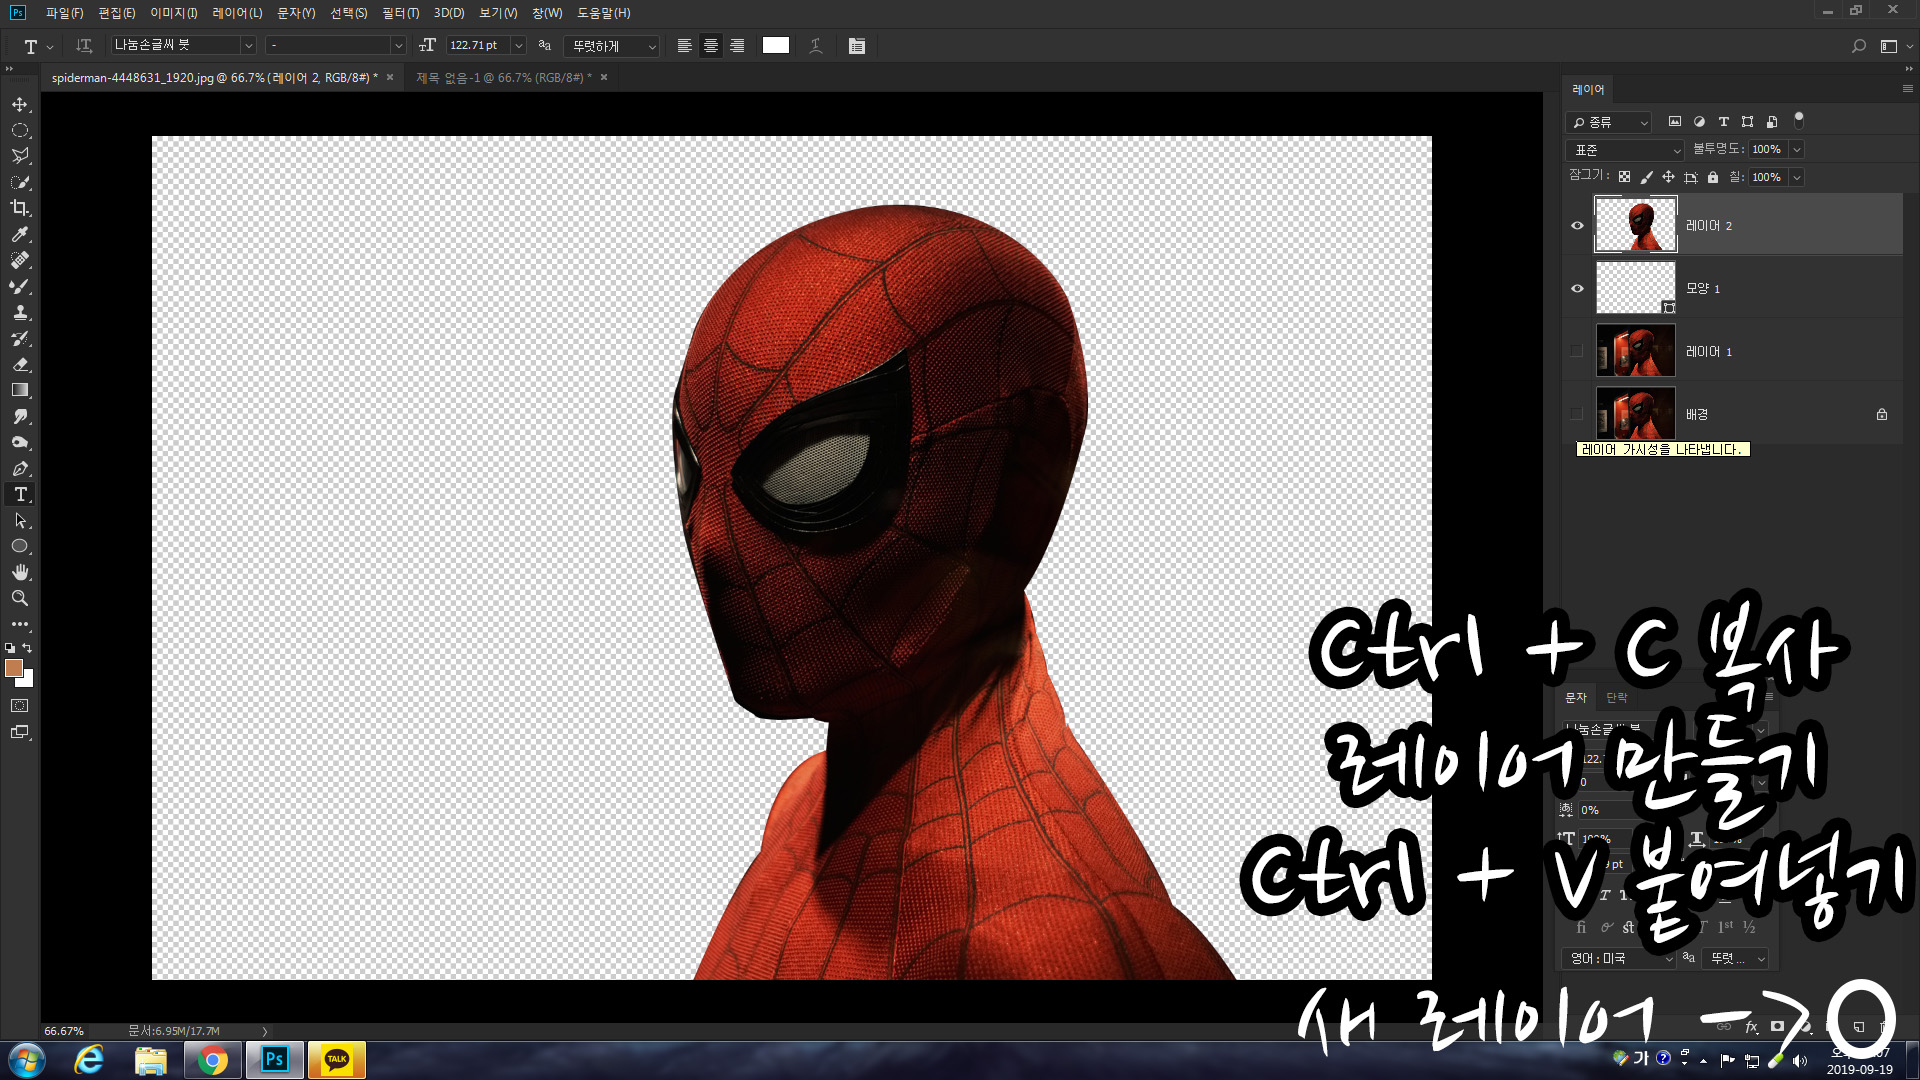Select the Move tool
This screenshot has height=1080, width=1920.
click(x=20, y=105)
